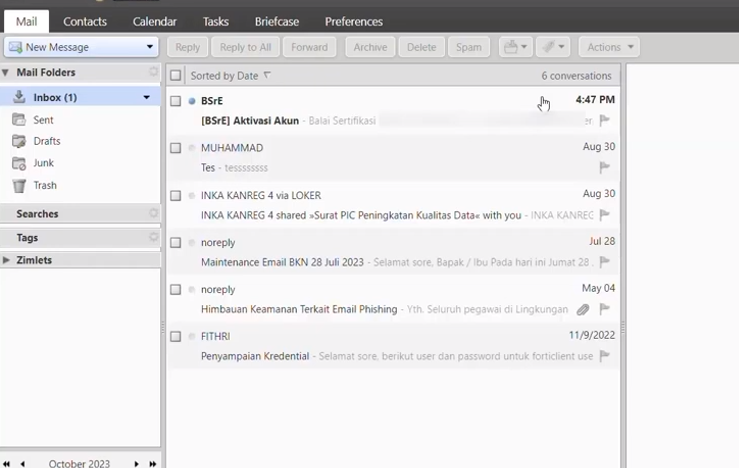Screen dimensions: 739x468
Task: Check the FITHRI message checkbox
Action: pos(175,337)
